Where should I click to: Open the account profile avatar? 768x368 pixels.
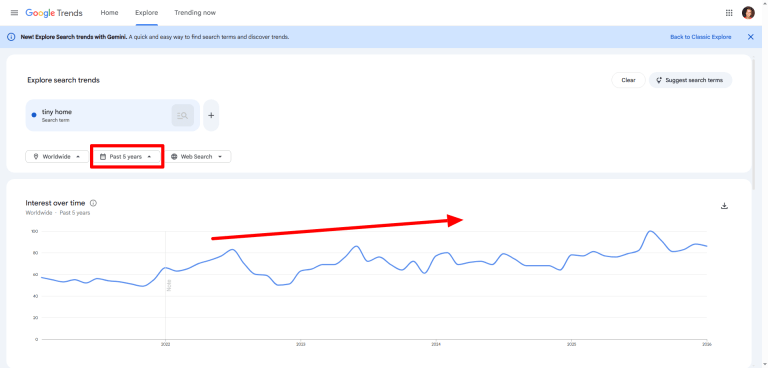pyautogui.click(x=748, y=13)
